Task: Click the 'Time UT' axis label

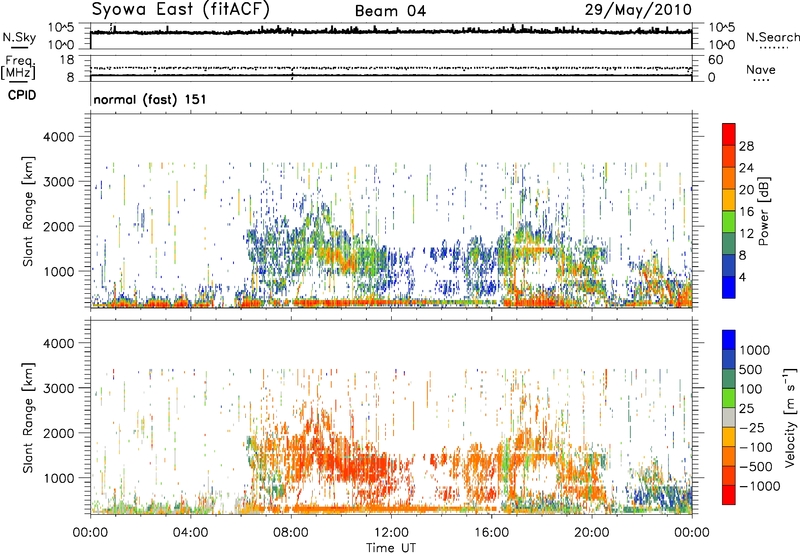Action: pyautogui.click(x=391, y=548)
